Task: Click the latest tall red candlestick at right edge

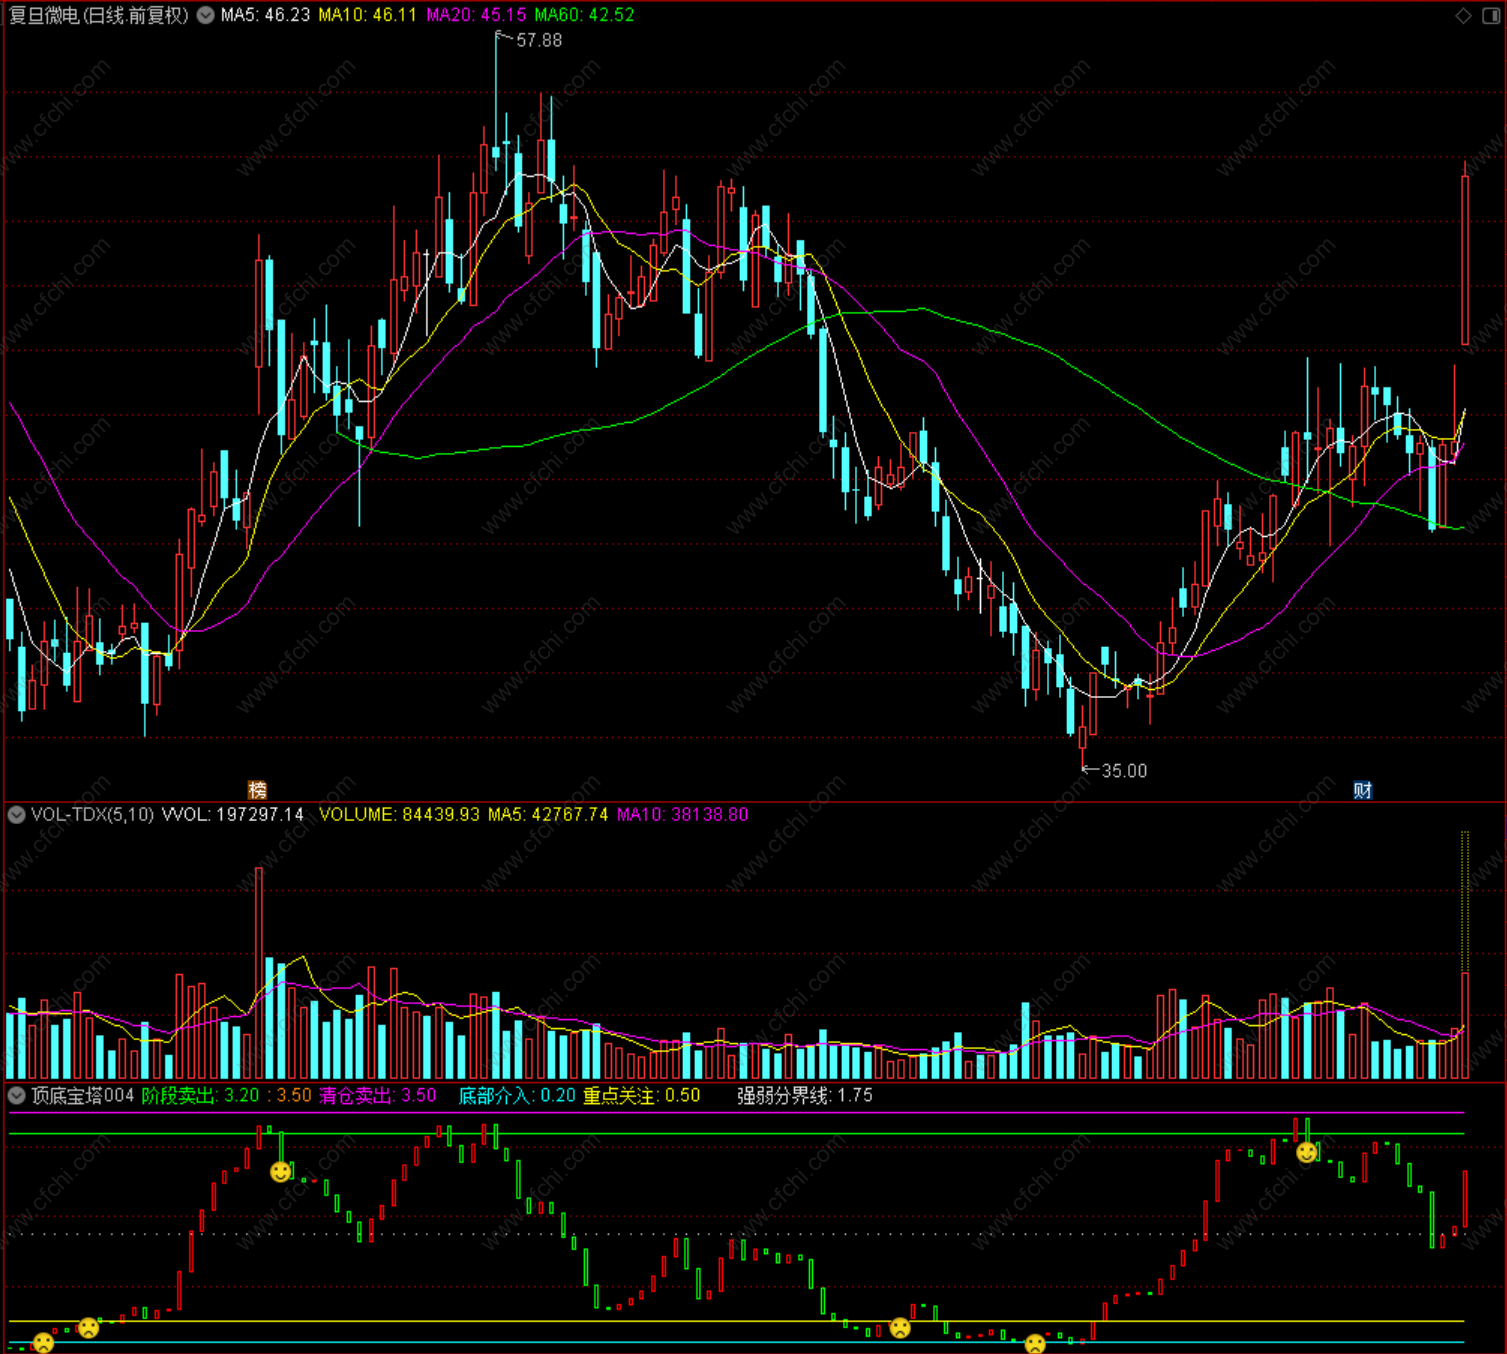Action: pos(1465,260)
